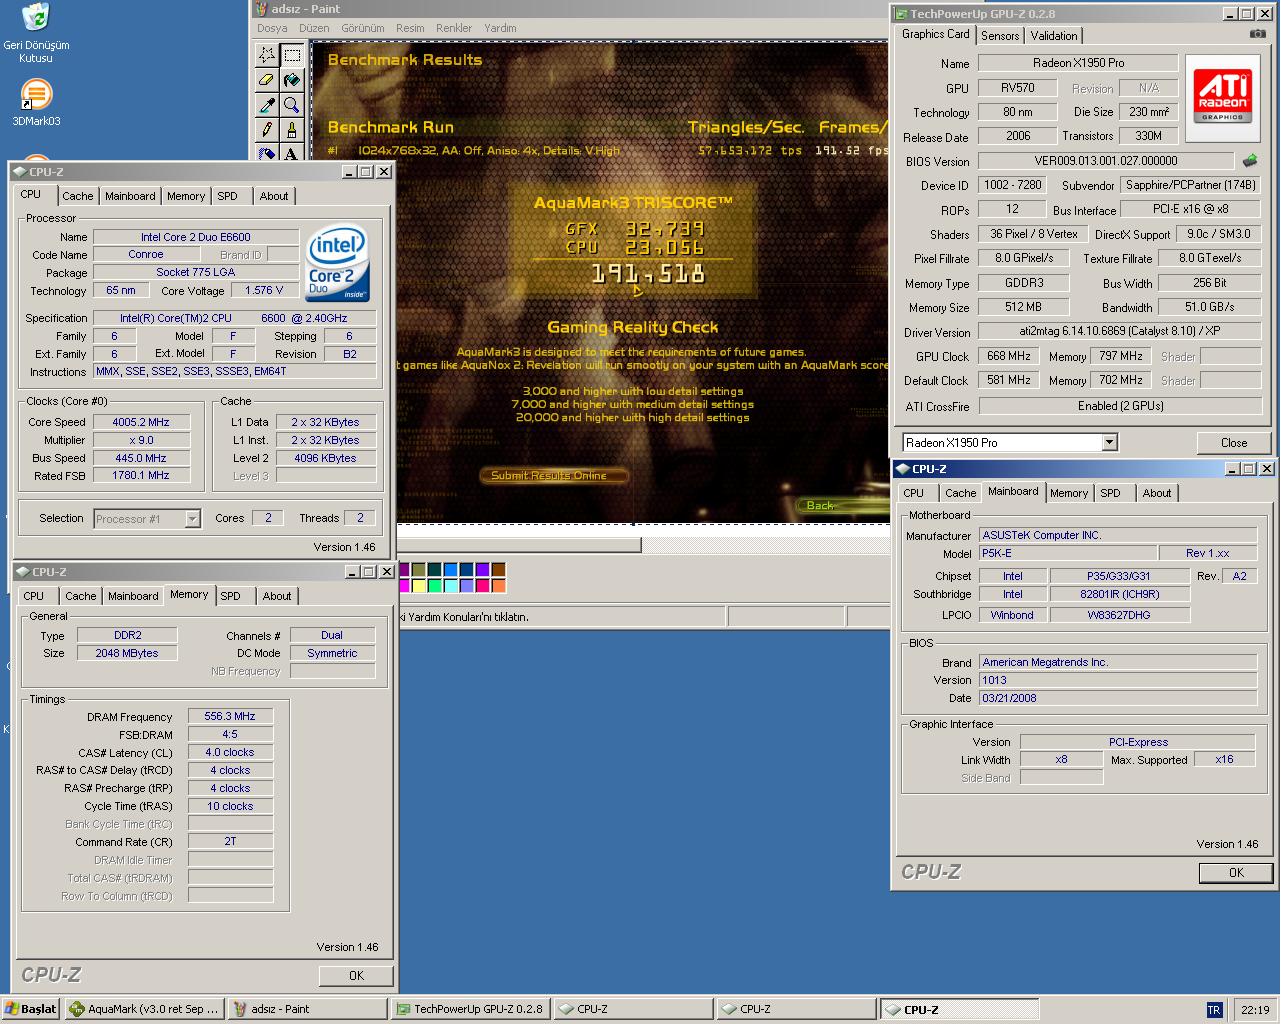Image resolution: width=1283 pixels, height=1024 pixels.
Task: Switch to the Validation tab in GPU-Z
Action: point(1054,35)
